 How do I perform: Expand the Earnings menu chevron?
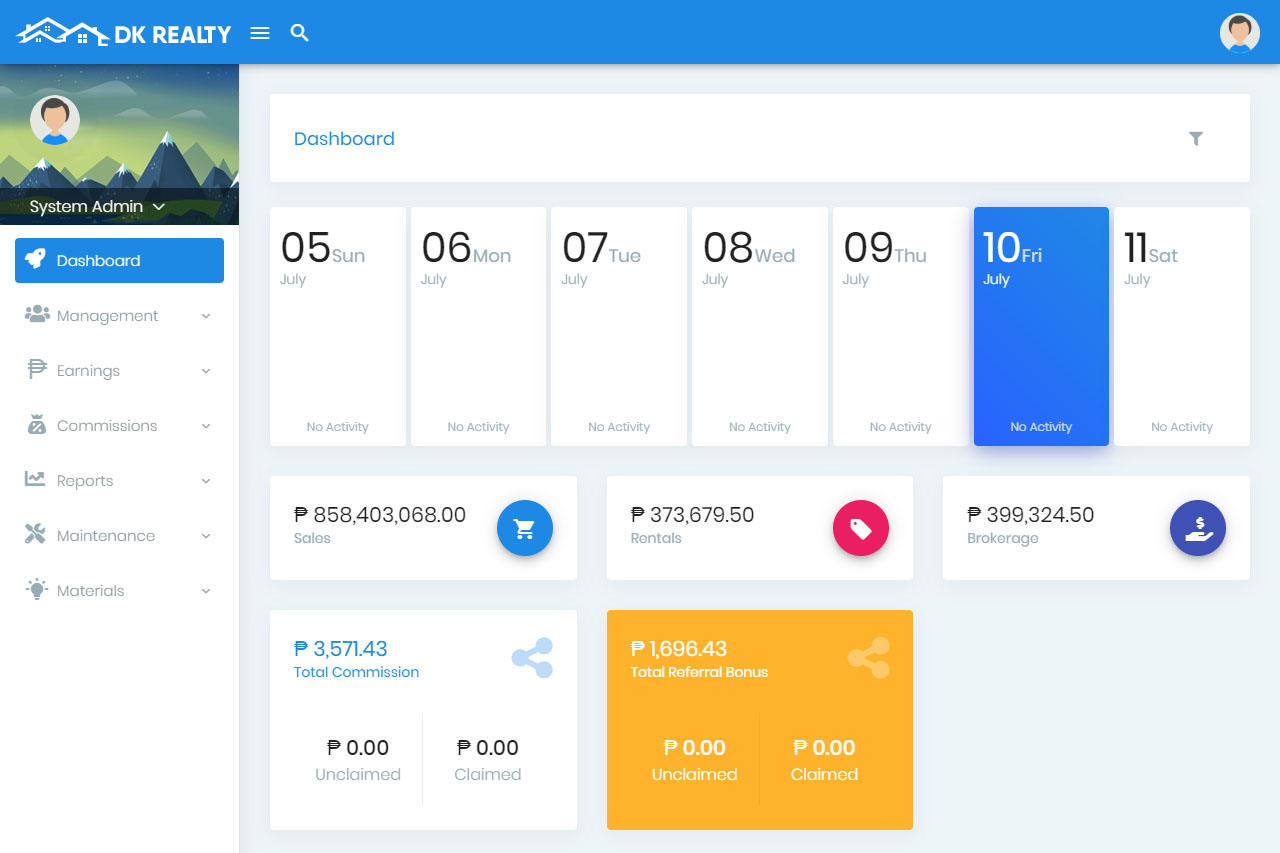tap(206, 371)
